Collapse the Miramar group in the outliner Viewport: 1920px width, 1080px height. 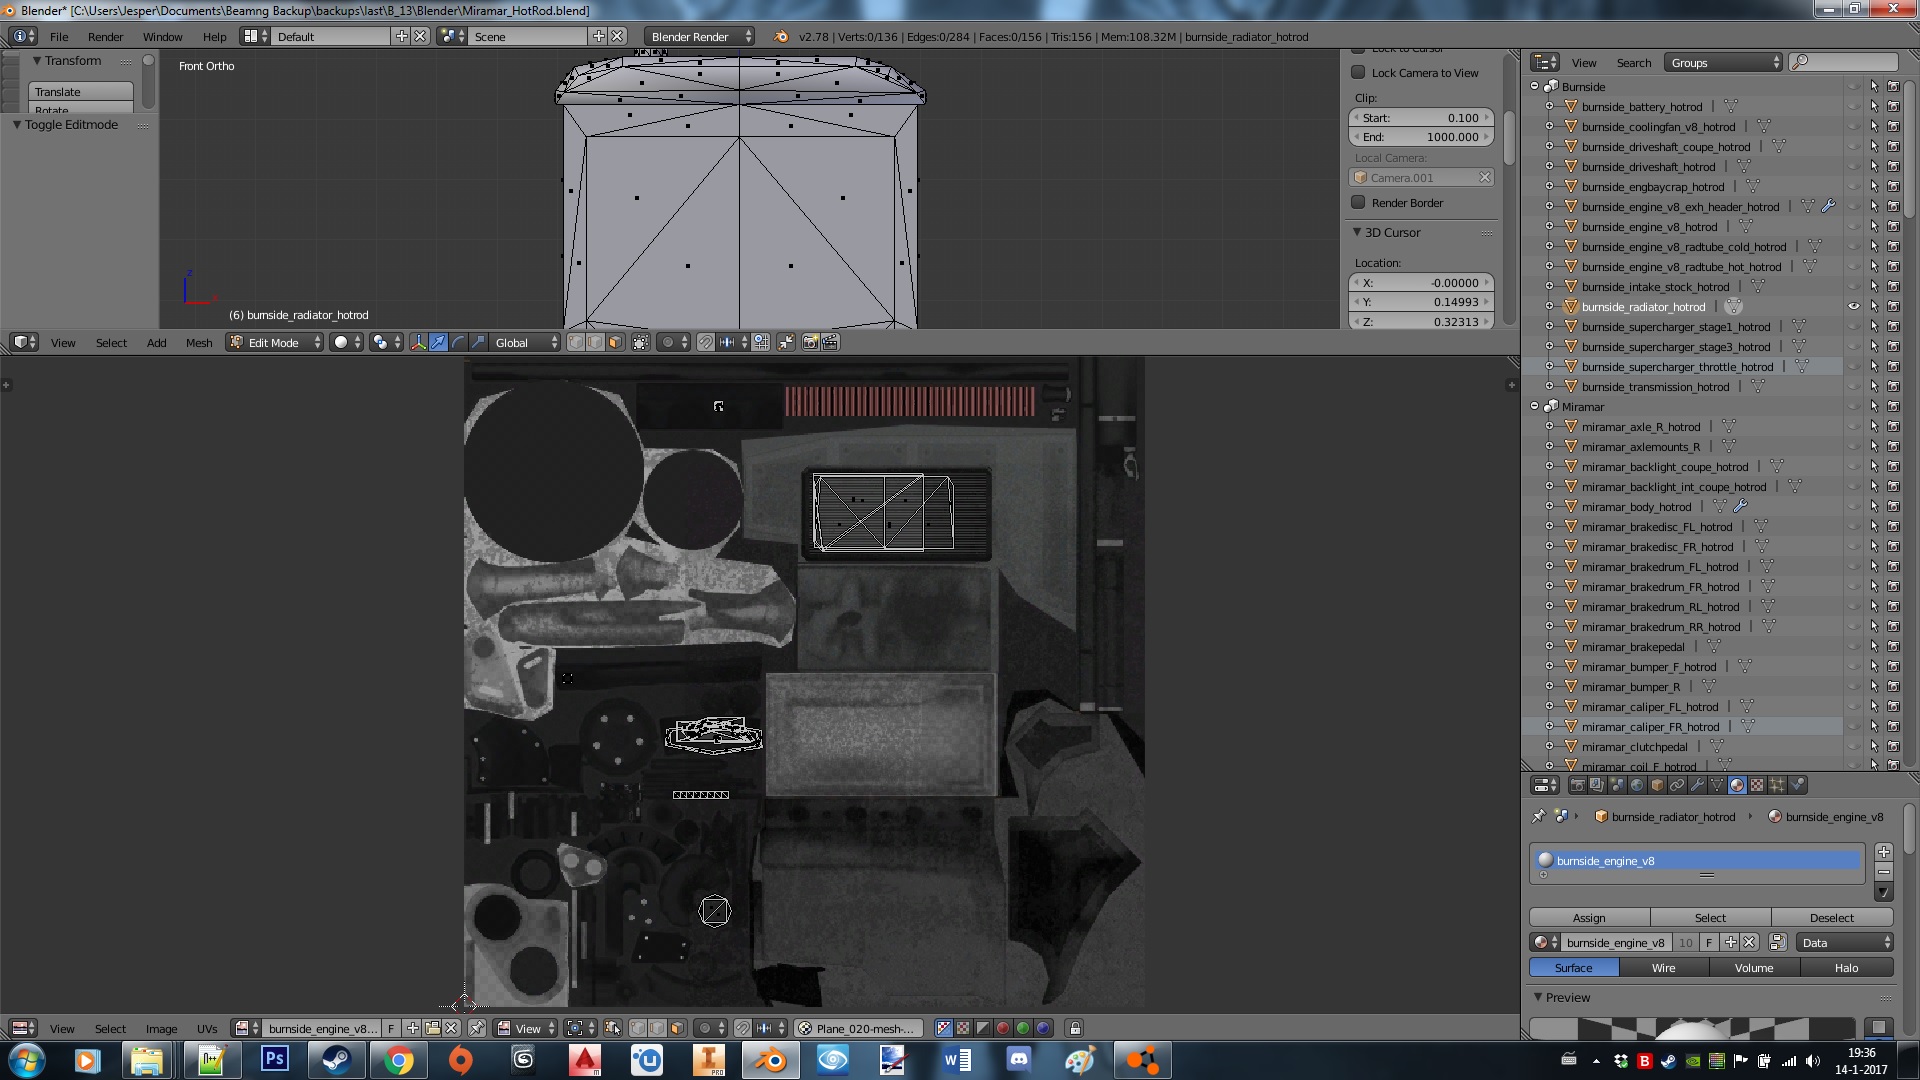(x=1534, y=407)
